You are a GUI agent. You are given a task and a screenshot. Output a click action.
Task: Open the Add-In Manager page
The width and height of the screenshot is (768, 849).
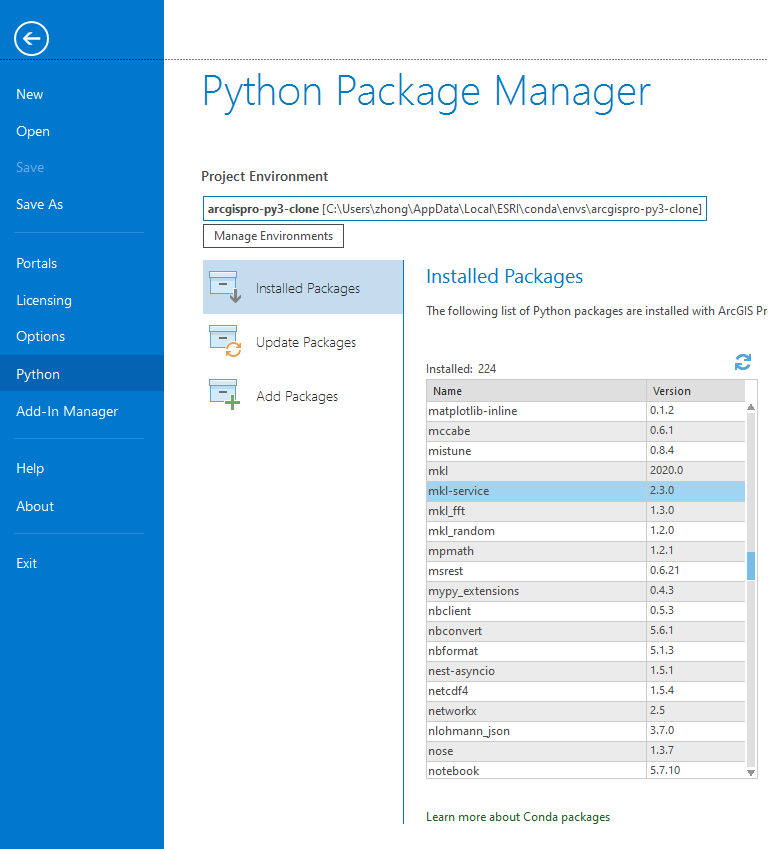(67, 411)
